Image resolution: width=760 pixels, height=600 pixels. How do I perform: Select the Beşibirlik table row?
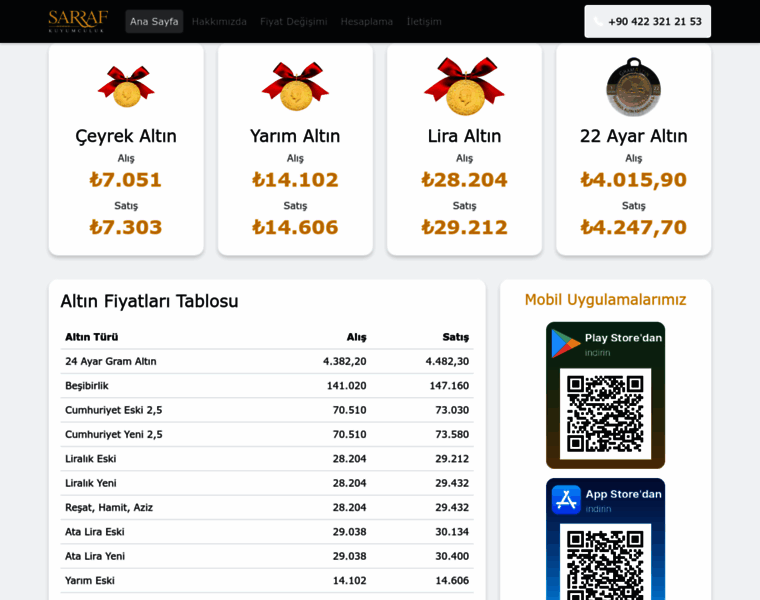(x=266, y=386)
